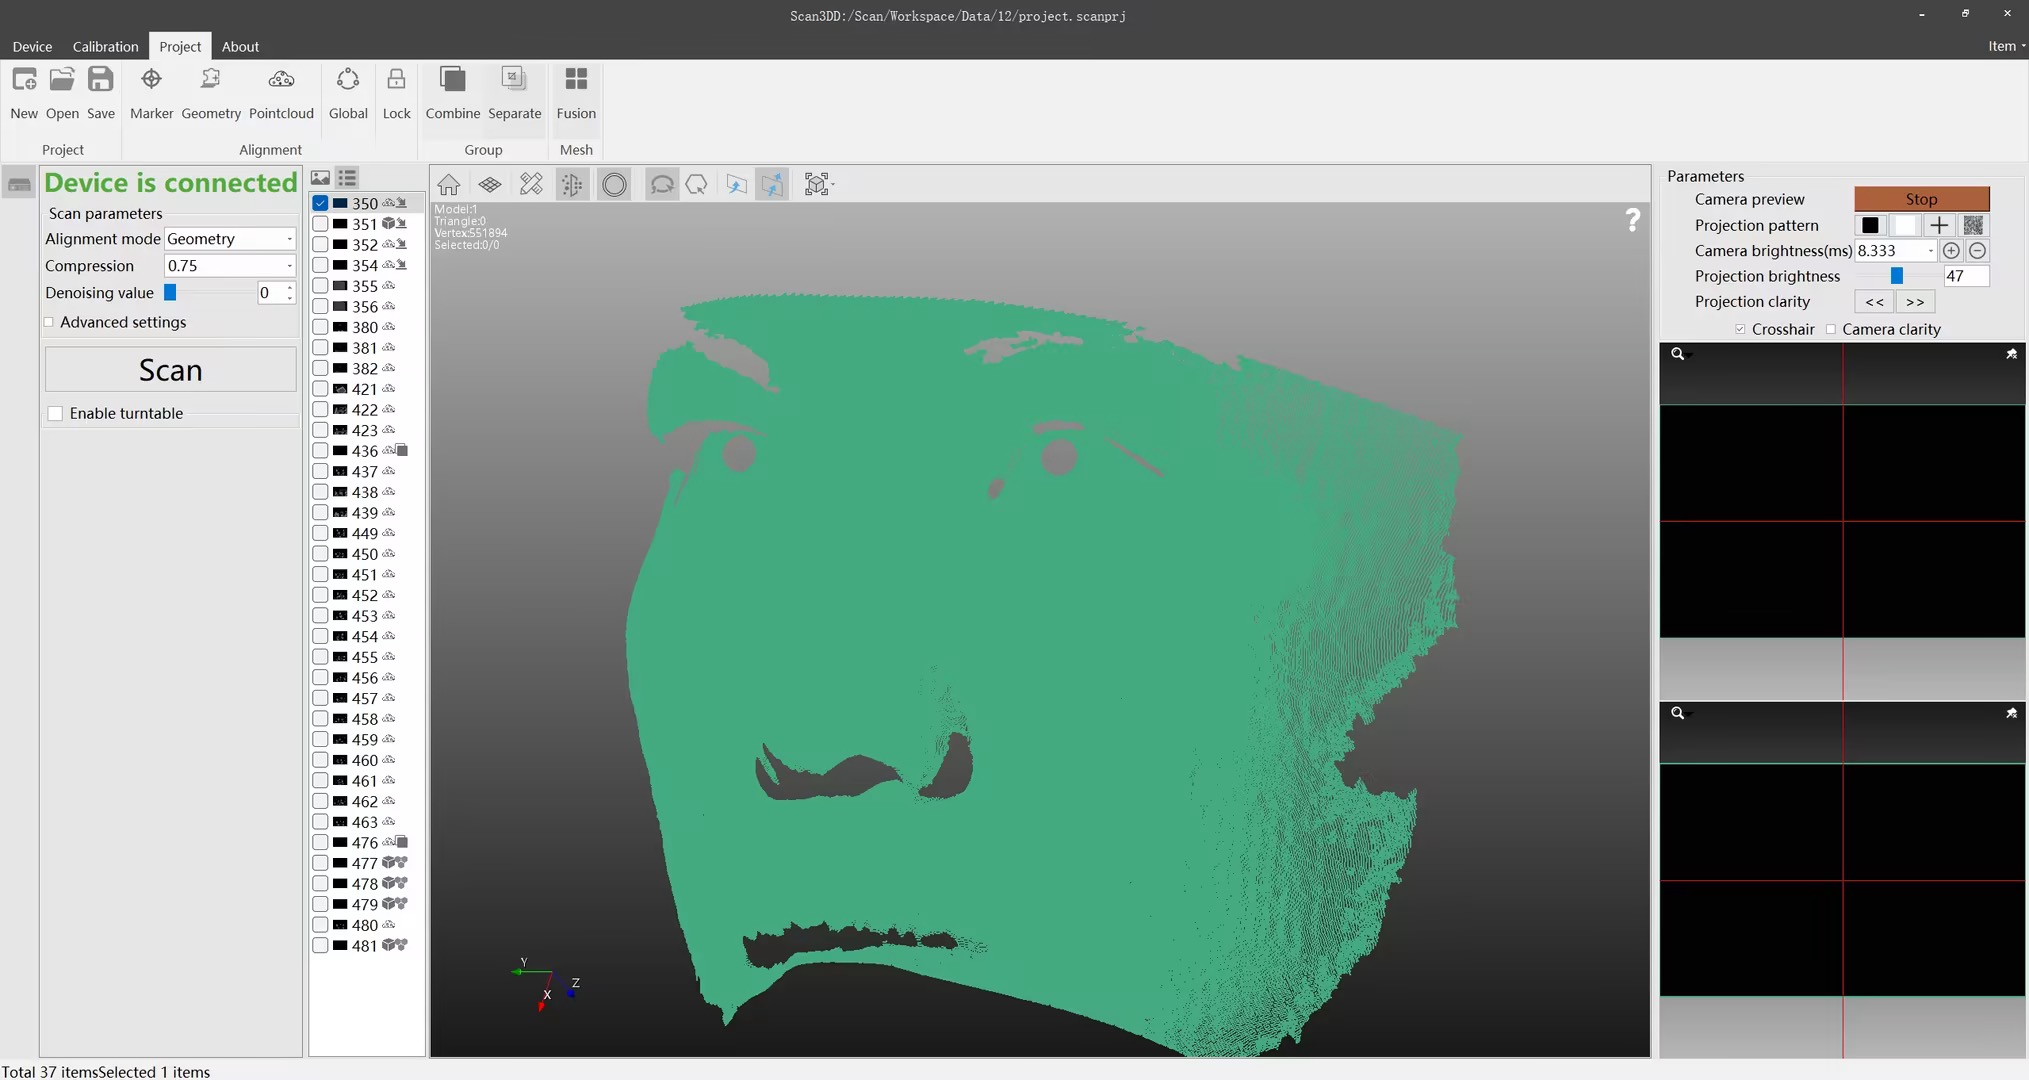The width and height of the screenshot is (2029, 1080).
Task: Click the scanner device sidebar icon
Action: click(19, 184)
